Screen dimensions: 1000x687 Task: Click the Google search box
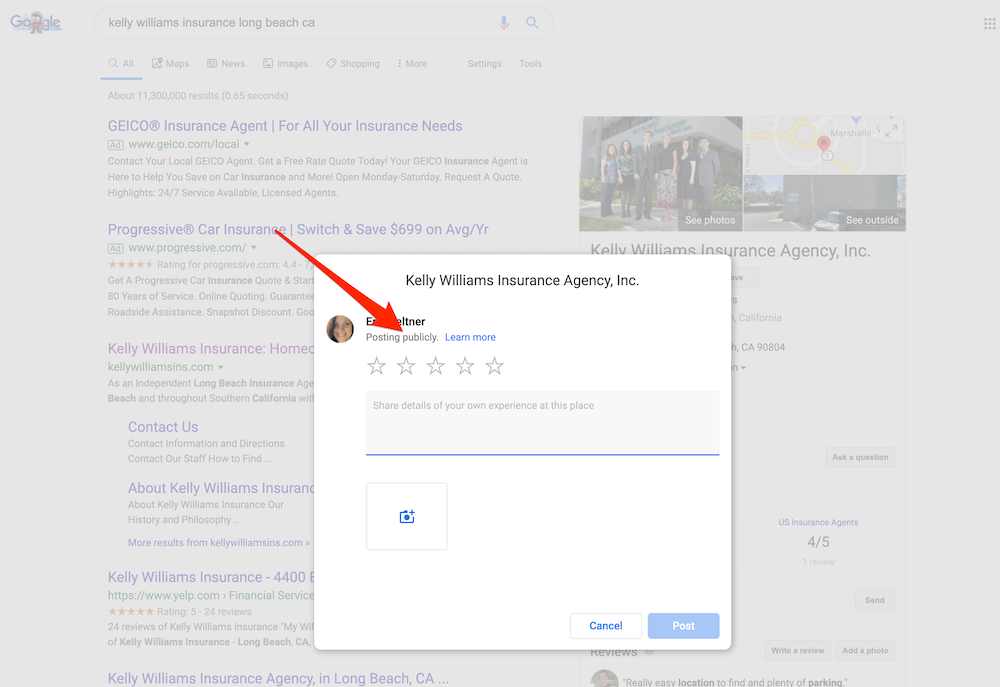coord(323,23)
